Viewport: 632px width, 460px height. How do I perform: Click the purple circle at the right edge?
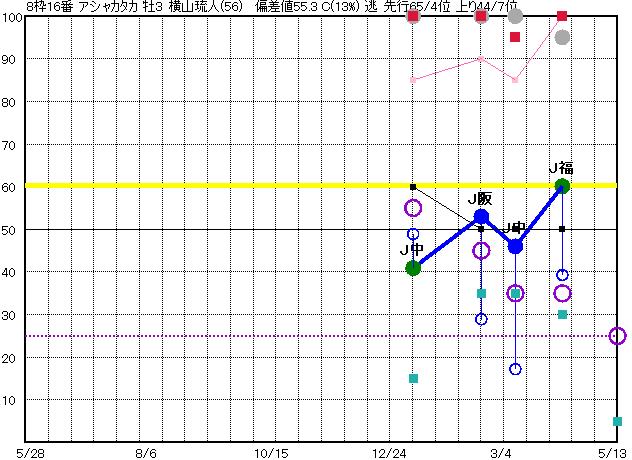[618, 336]
